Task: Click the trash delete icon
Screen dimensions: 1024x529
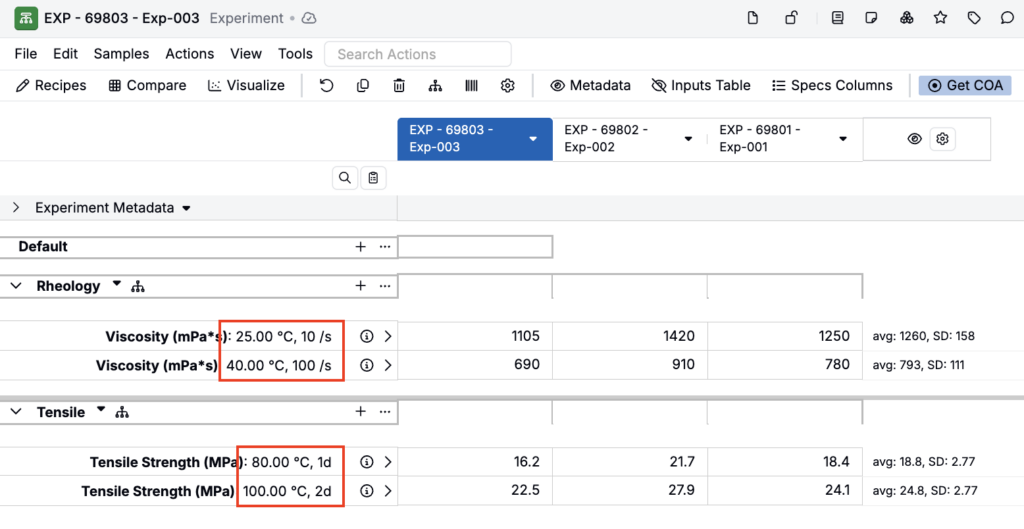Action: [x=399, y=86]
